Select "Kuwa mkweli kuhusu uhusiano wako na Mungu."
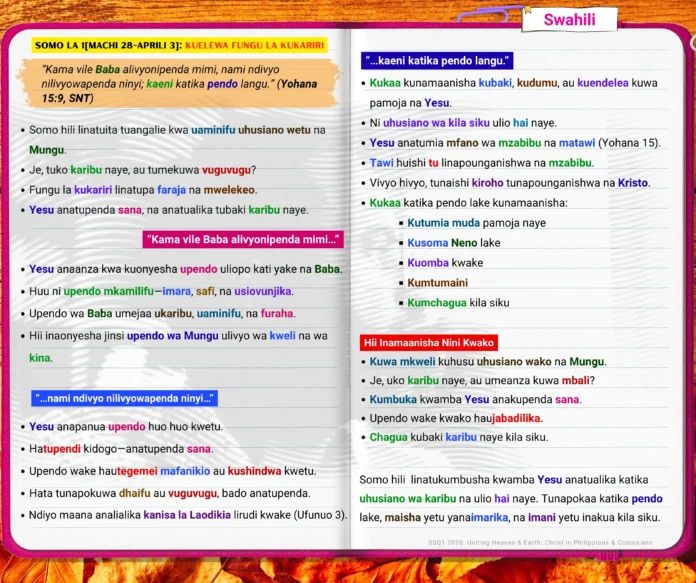This screenshot has height=583, width=696. [x=488, y=362]
